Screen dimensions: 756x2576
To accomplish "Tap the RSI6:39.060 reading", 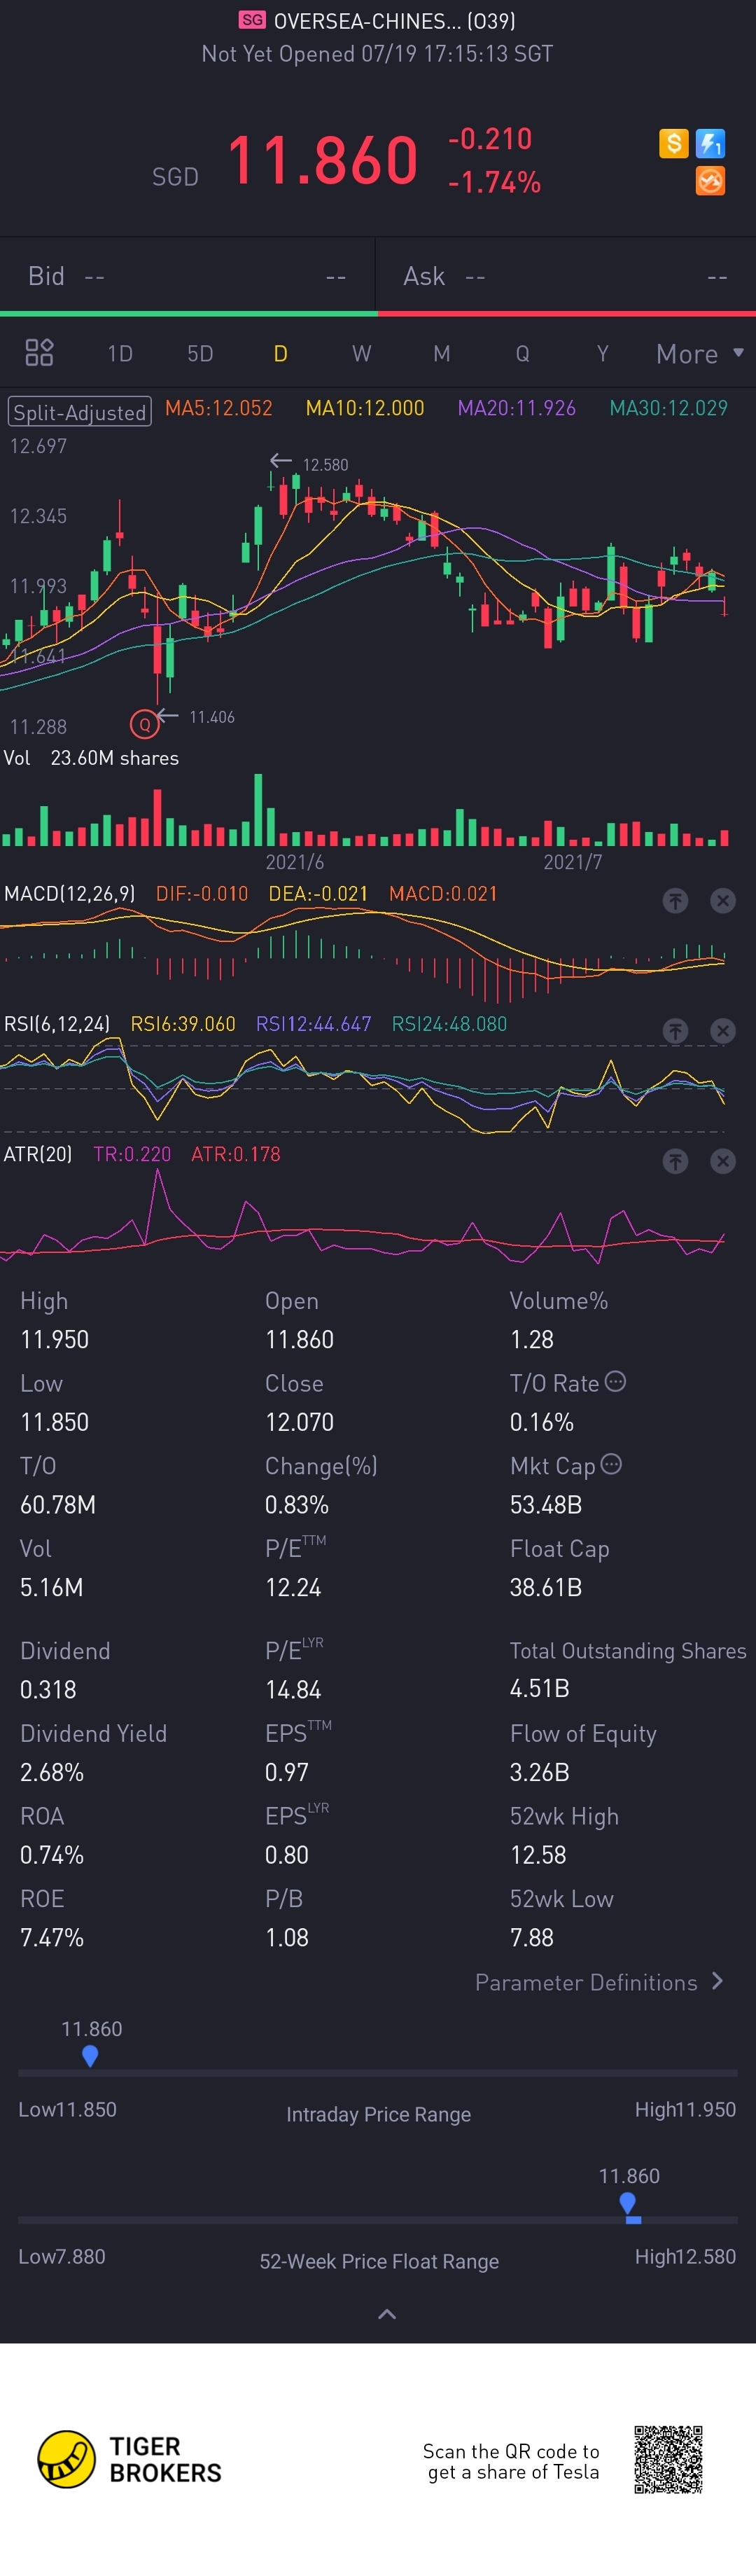I will coord(183,1024).
